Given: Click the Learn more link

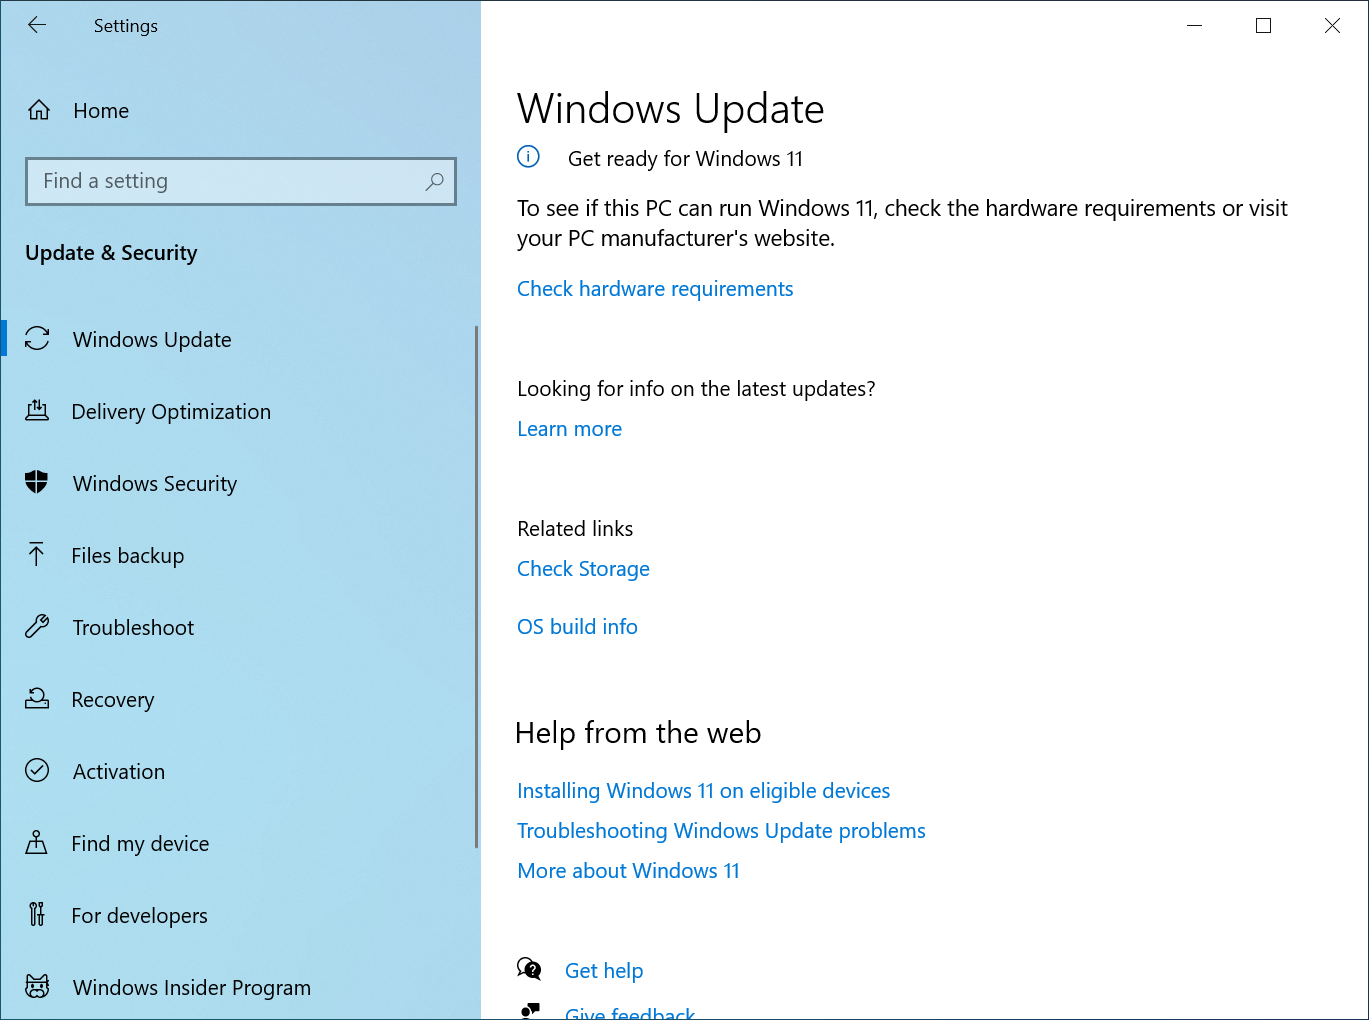Looking at the screenshot, I should [569, 429].
